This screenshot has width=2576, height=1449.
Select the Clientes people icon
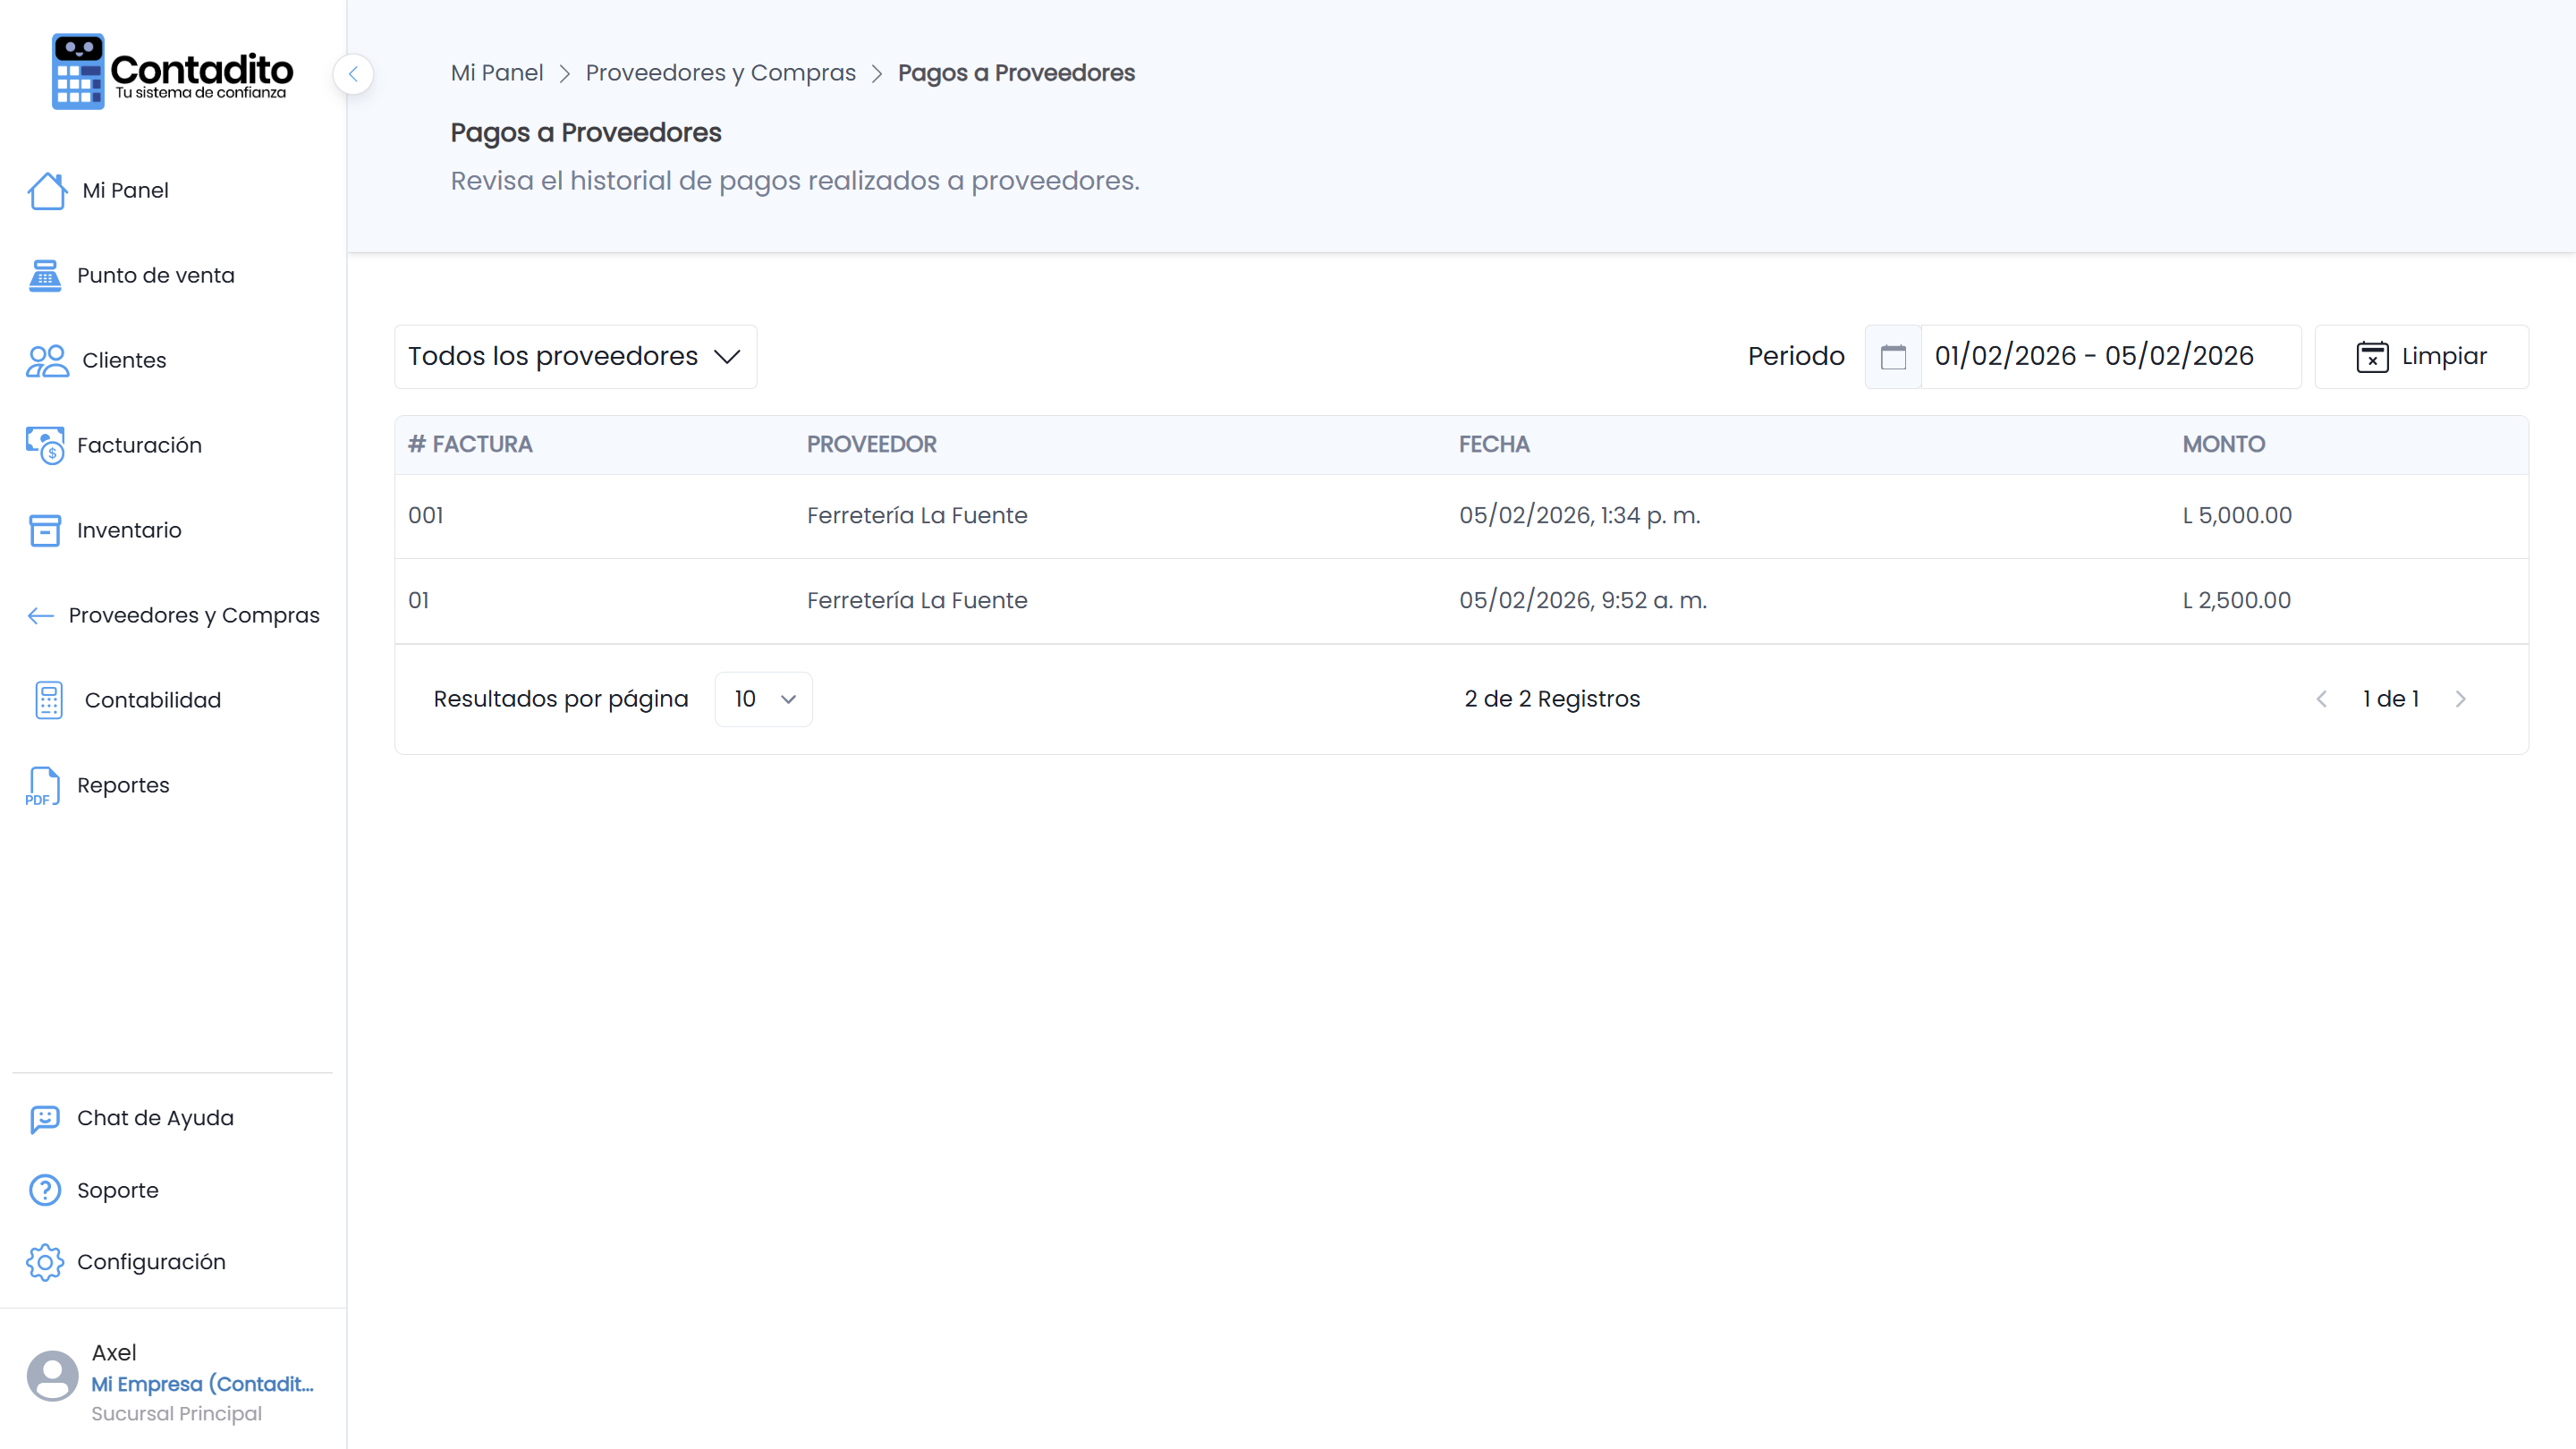pos(47,360)
